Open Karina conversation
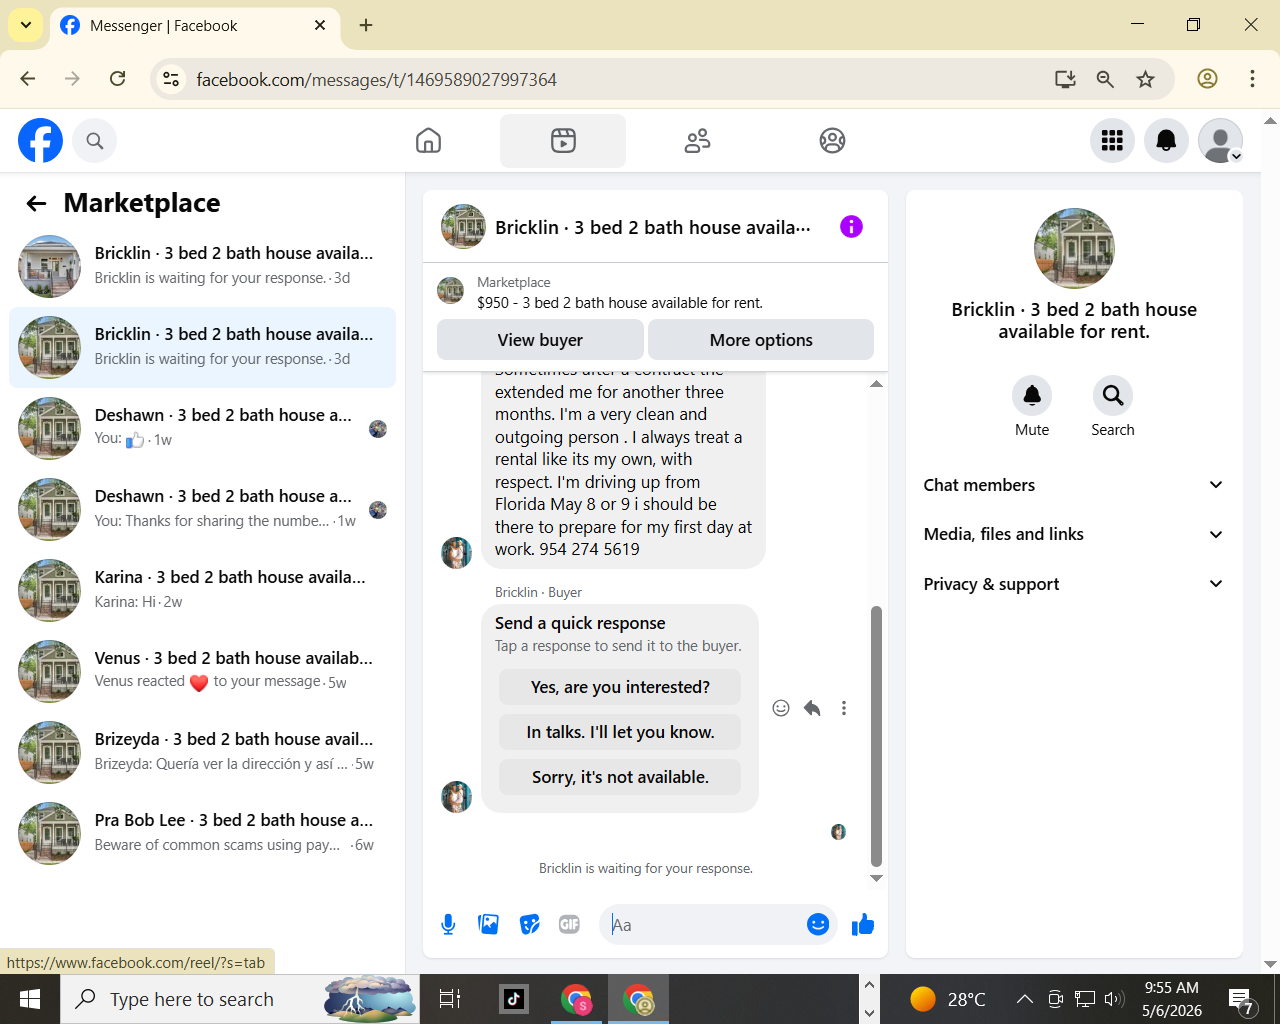The width and height of the screenshot is (1280, 1024). point(202,590)
